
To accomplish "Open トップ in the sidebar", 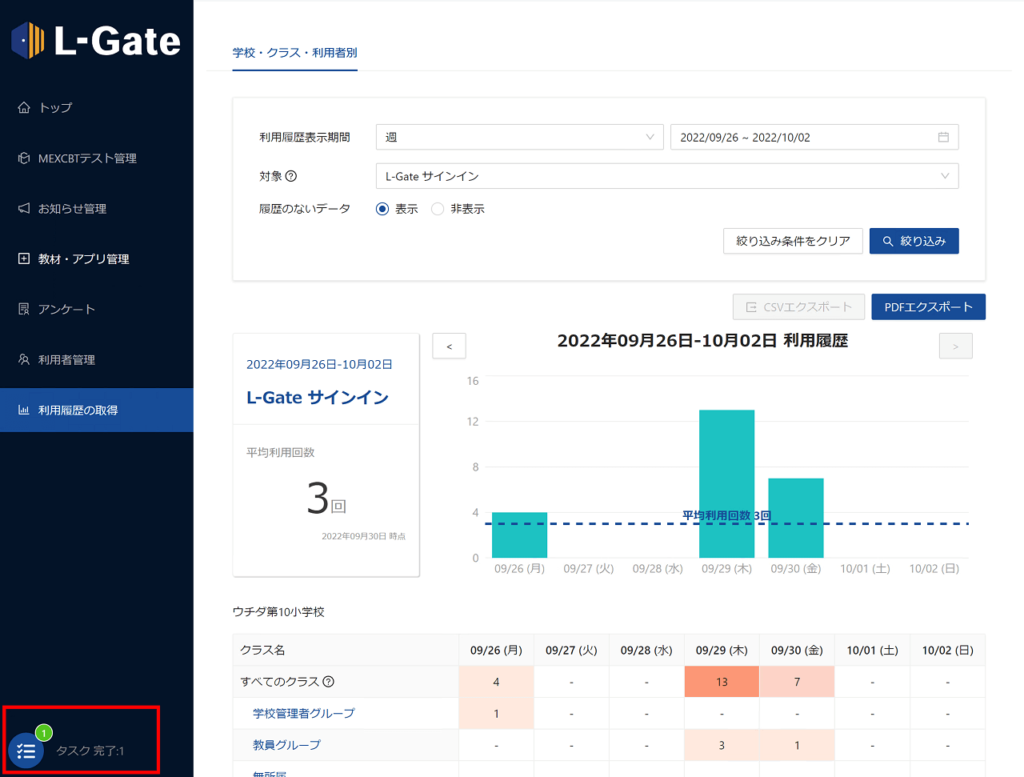I will coord(97,108).
